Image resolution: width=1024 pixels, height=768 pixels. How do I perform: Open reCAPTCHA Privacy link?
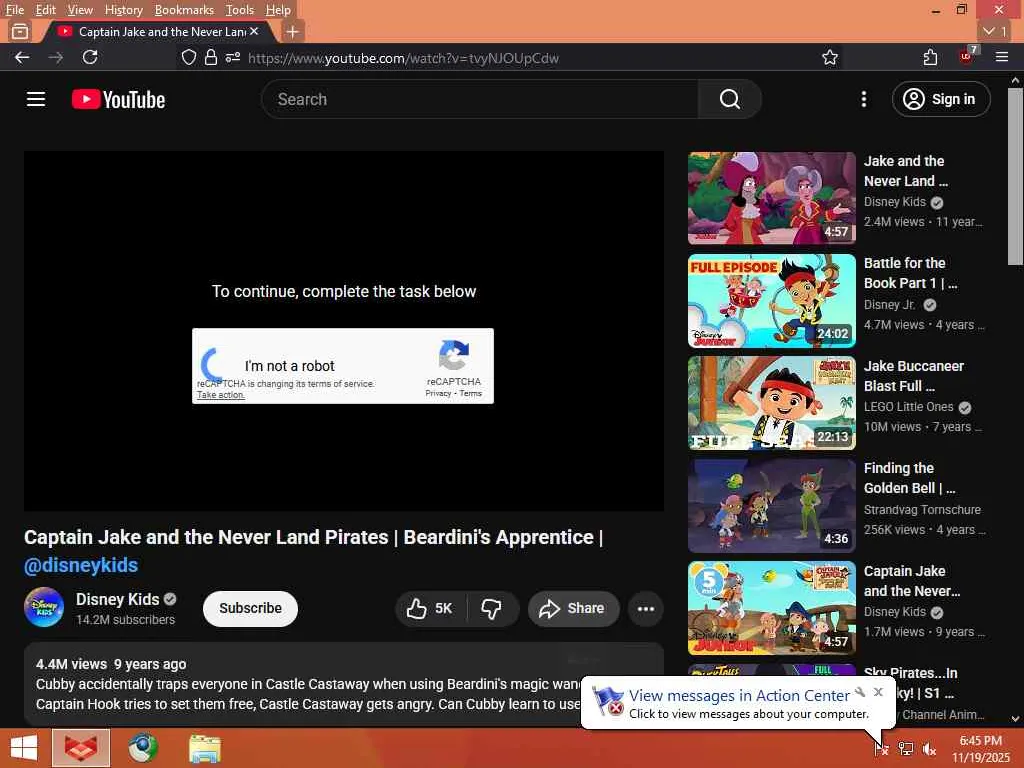[x=438, y=393]
